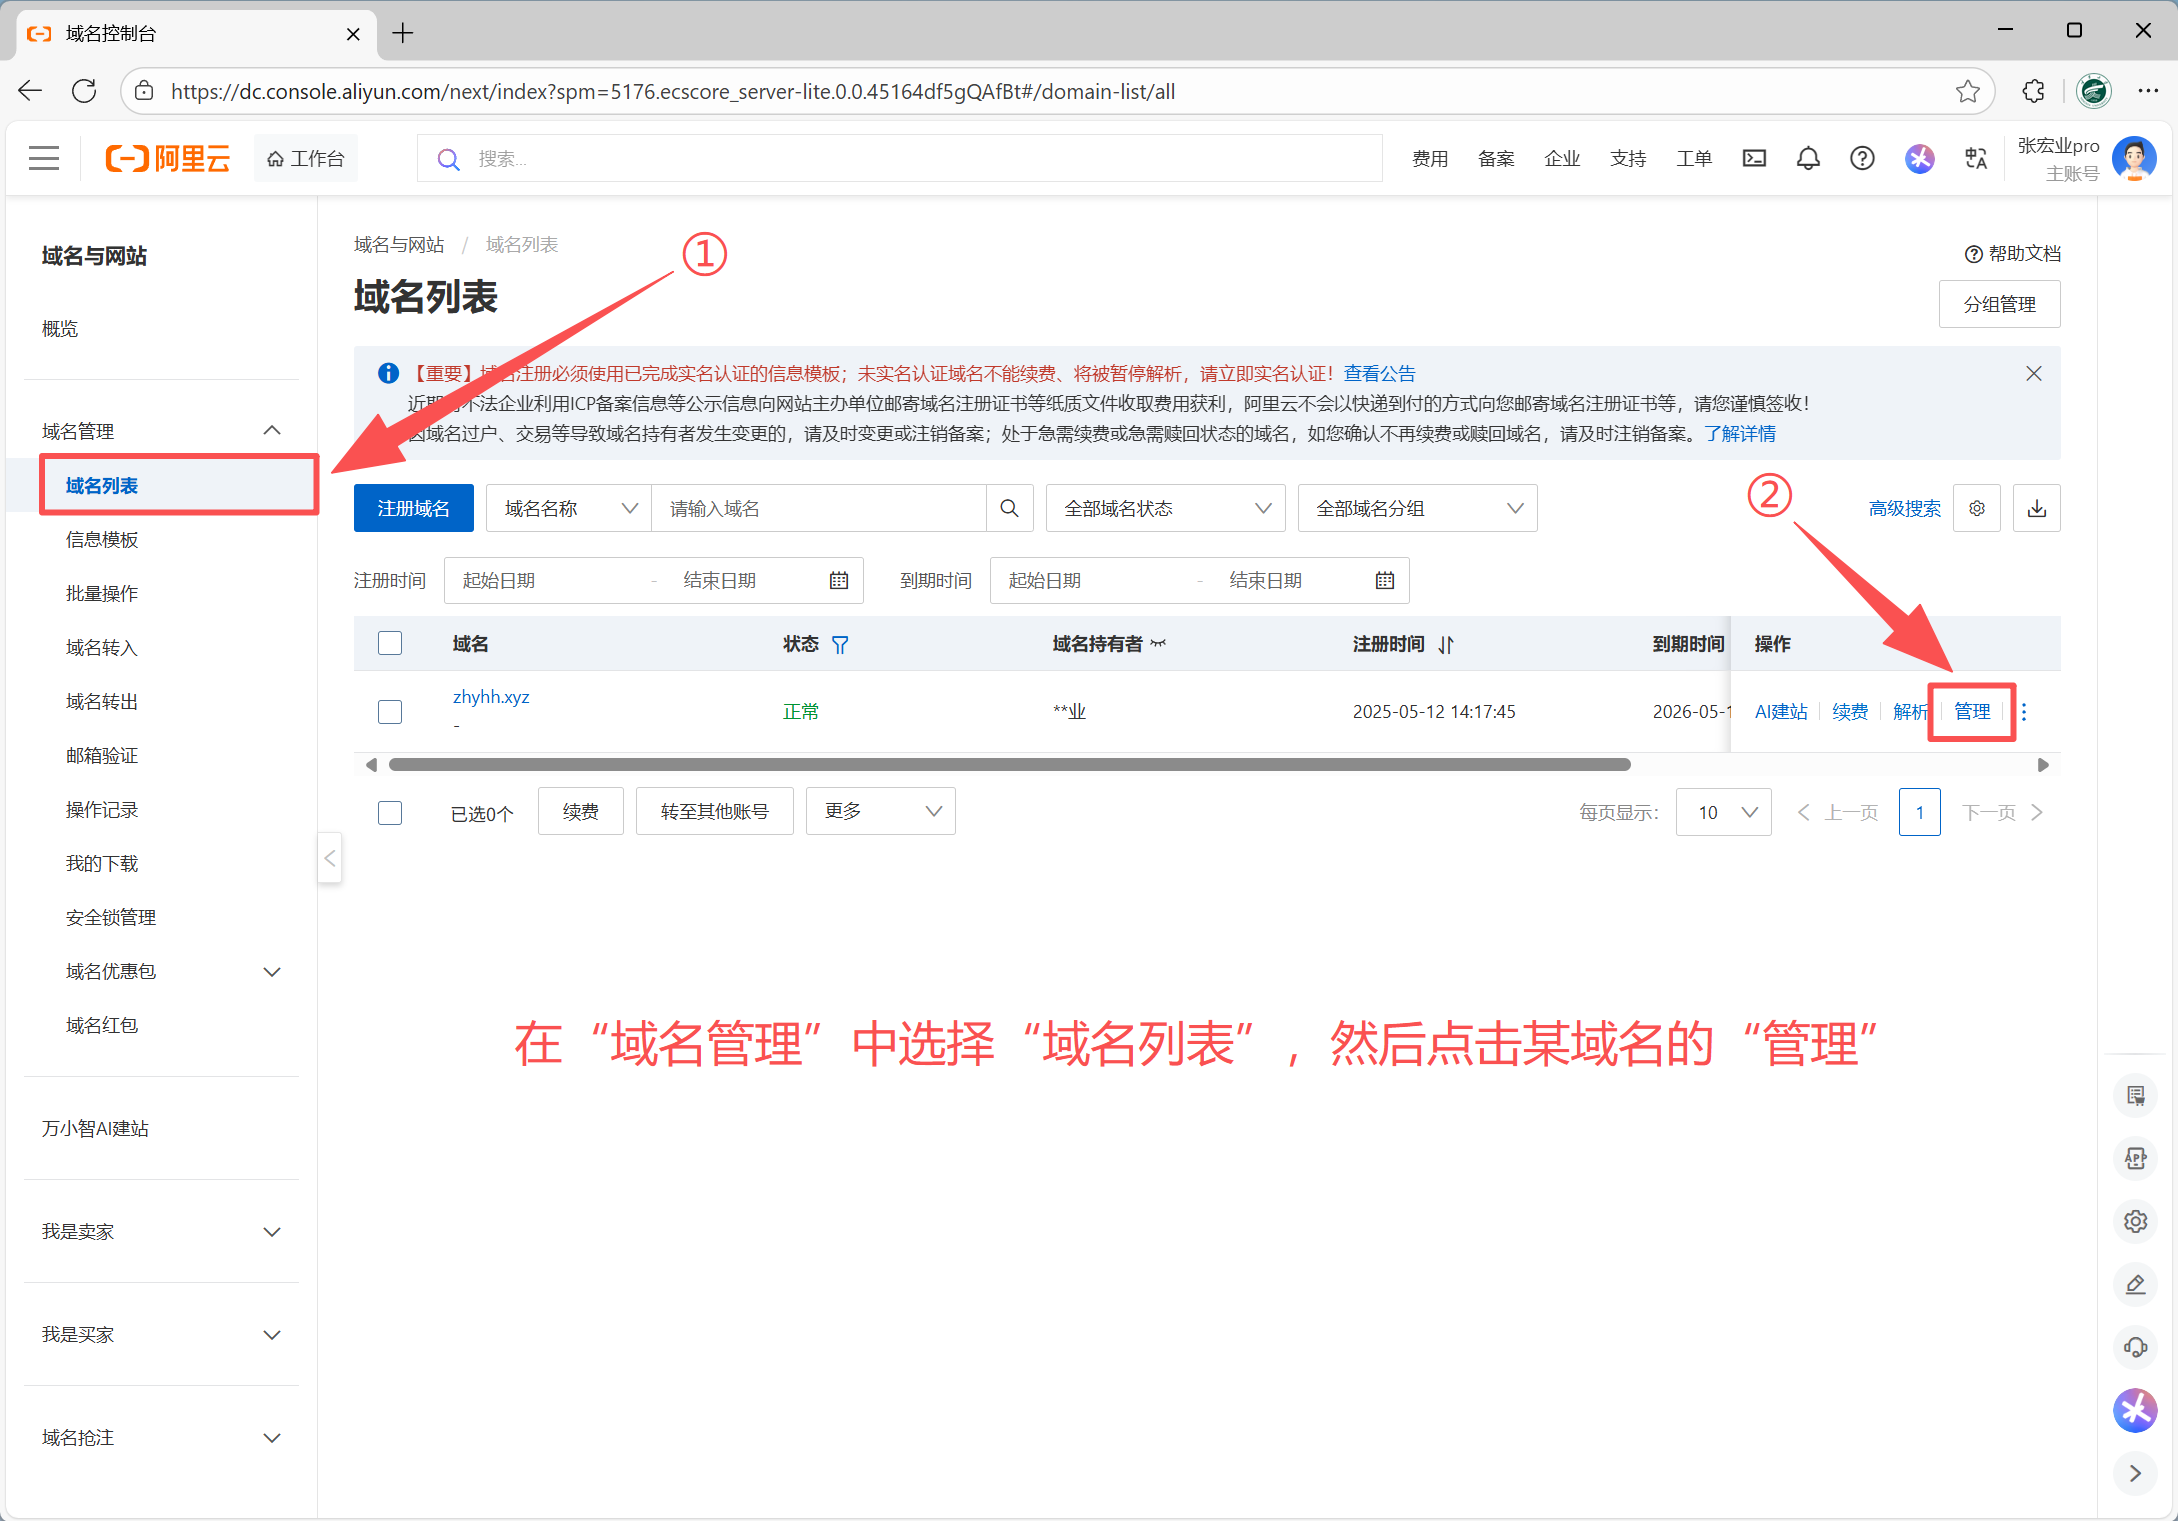The image size is (2178, 1521).
Task: Open the notifications bell
Action: tap(1808, 158)
